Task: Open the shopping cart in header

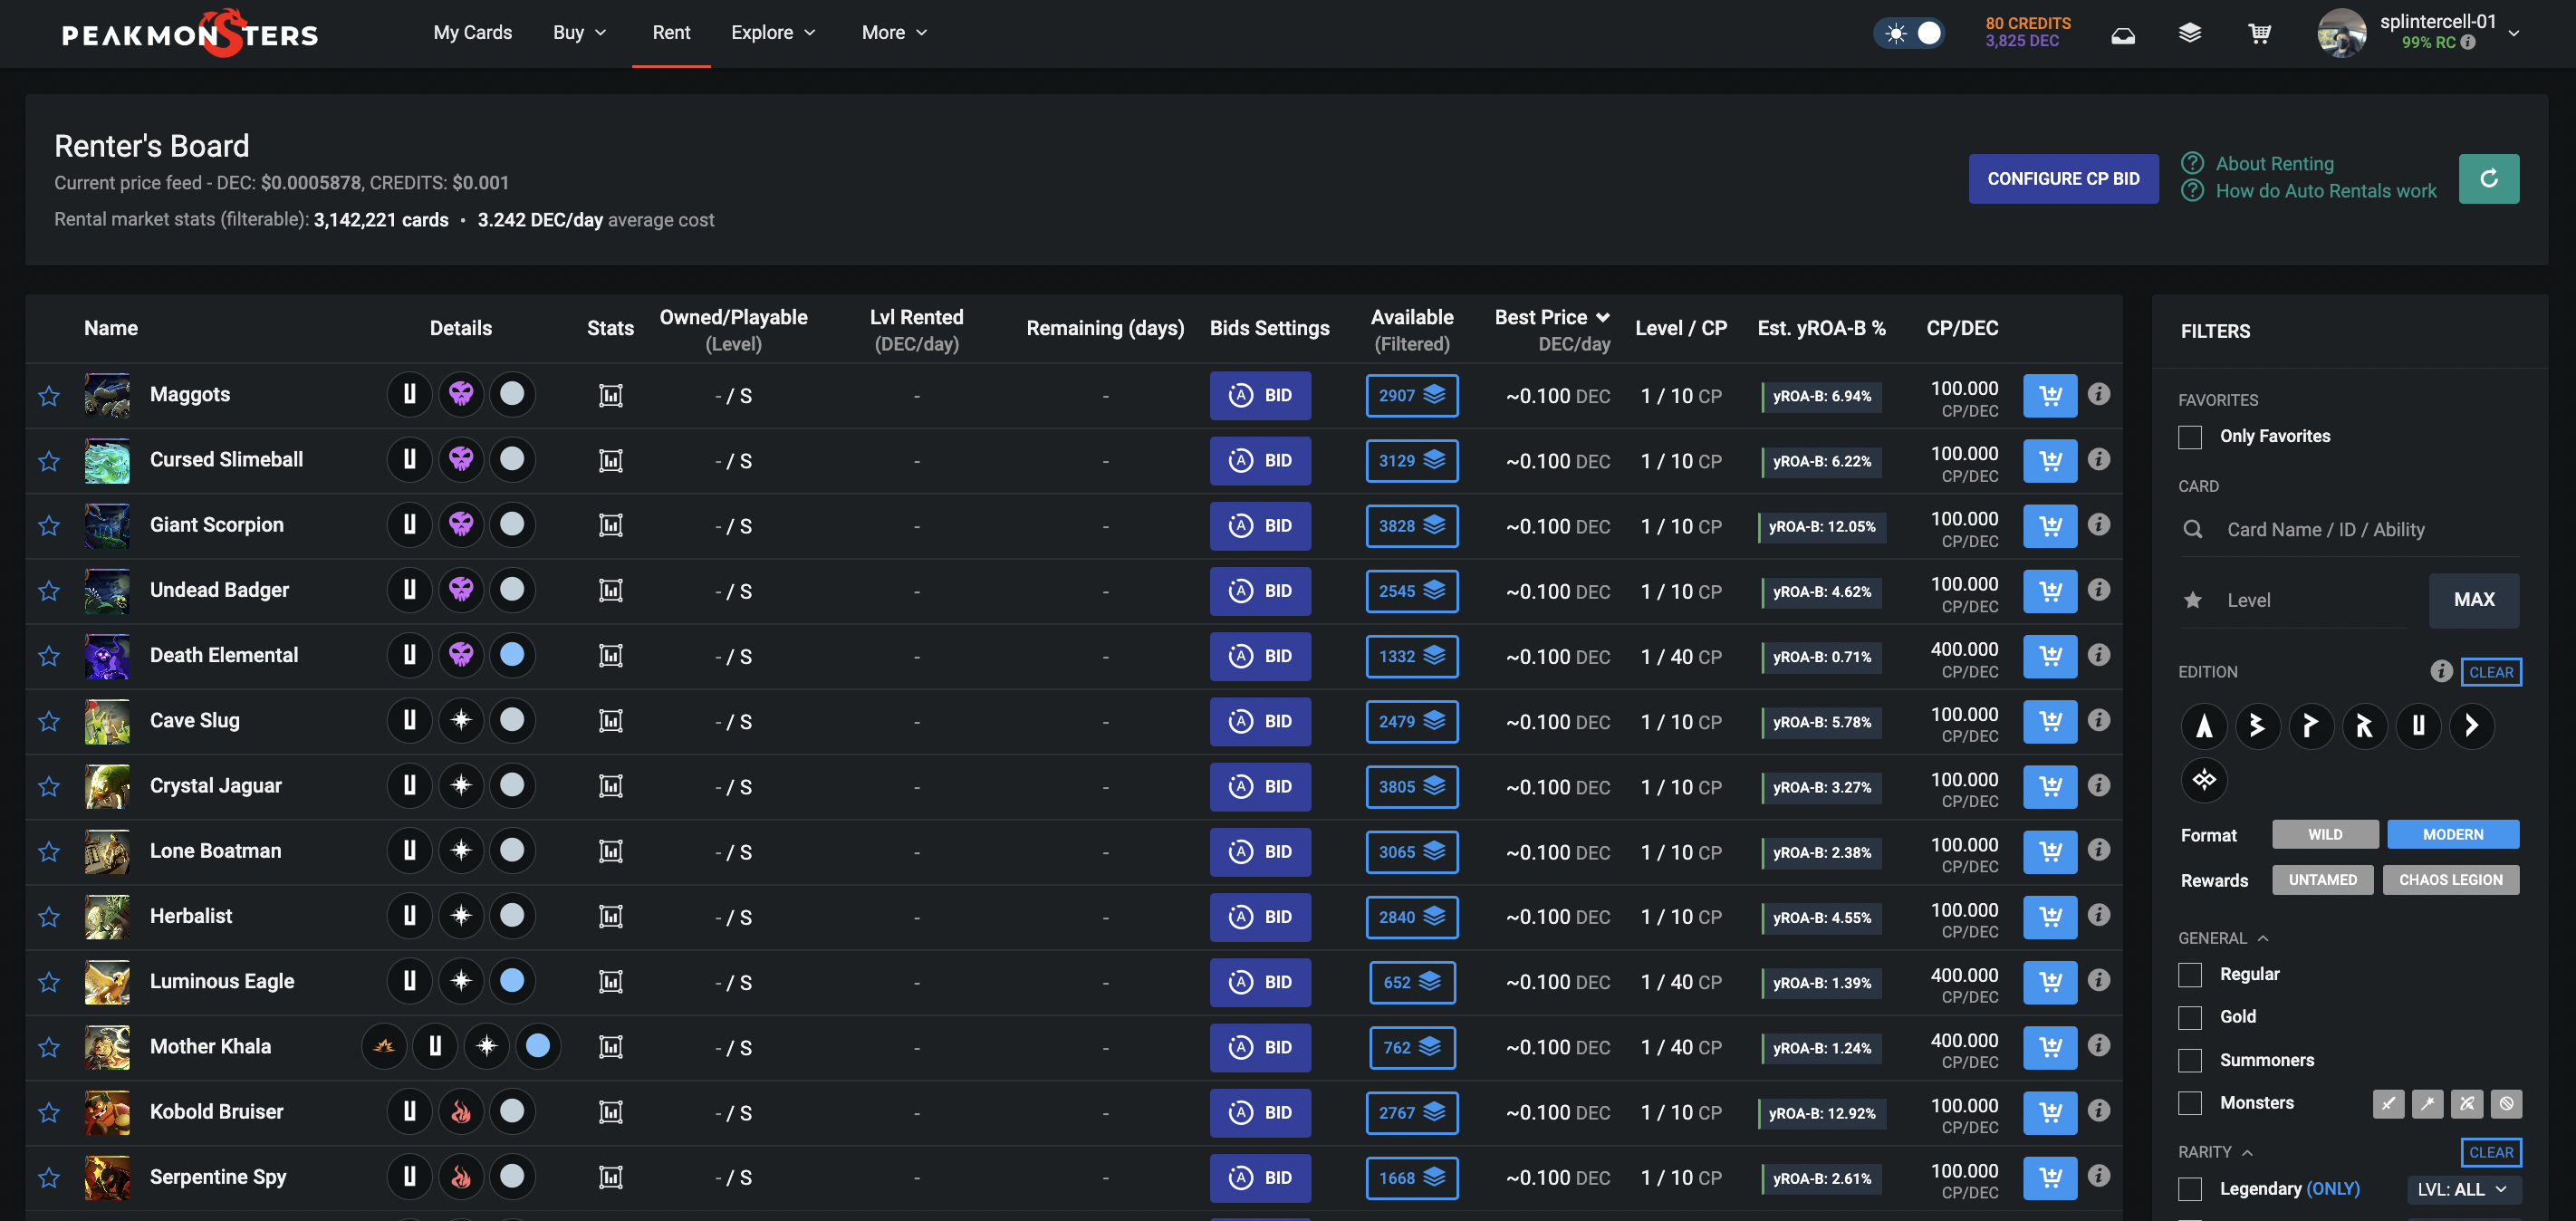Action: click(2259, 34)
